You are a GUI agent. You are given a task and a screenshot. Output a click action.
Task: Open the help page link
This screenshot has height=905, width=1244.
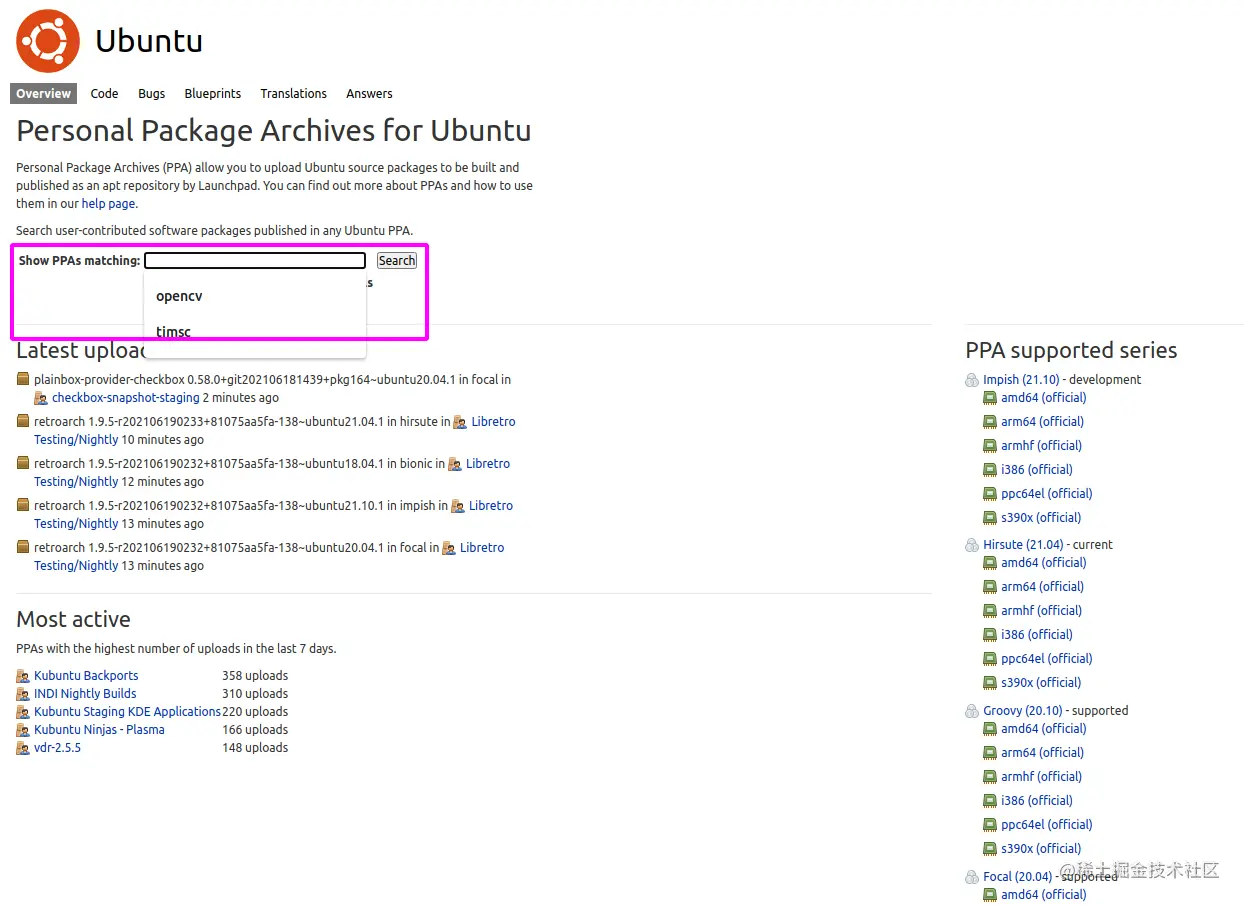point(108,203)
